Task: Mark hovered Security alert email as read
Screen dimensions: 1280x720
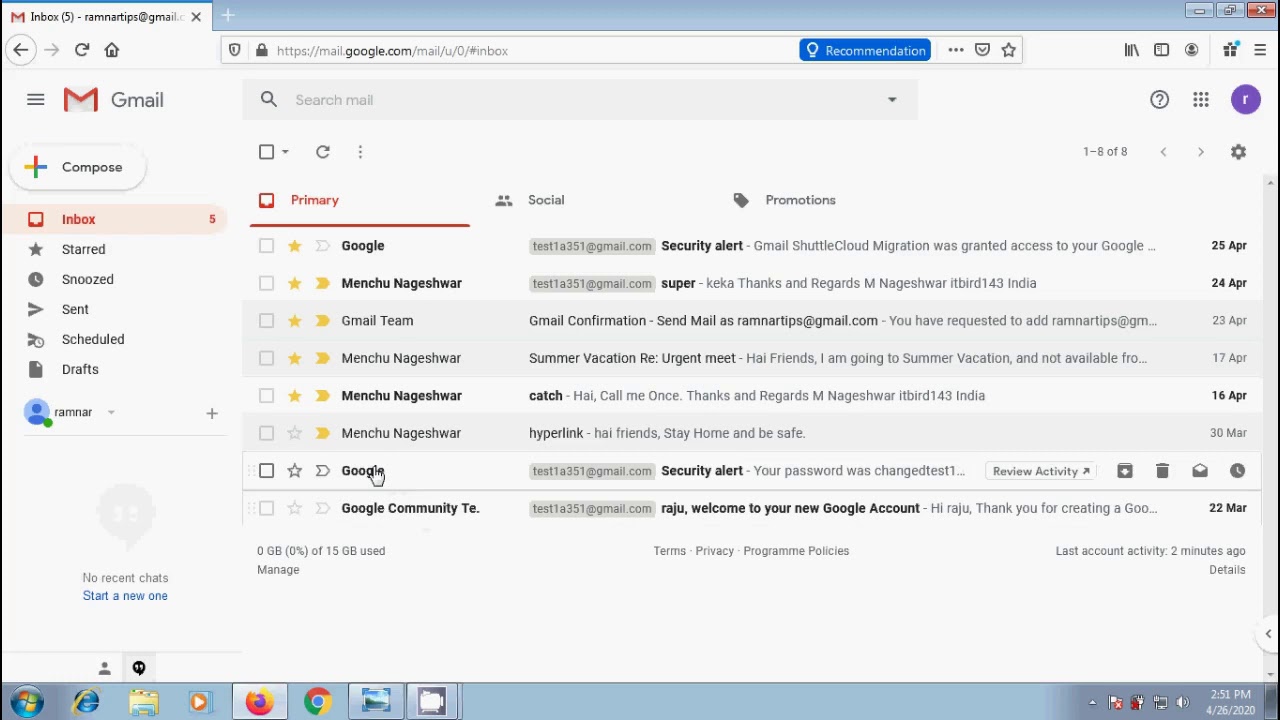Action: [1200, 471]
